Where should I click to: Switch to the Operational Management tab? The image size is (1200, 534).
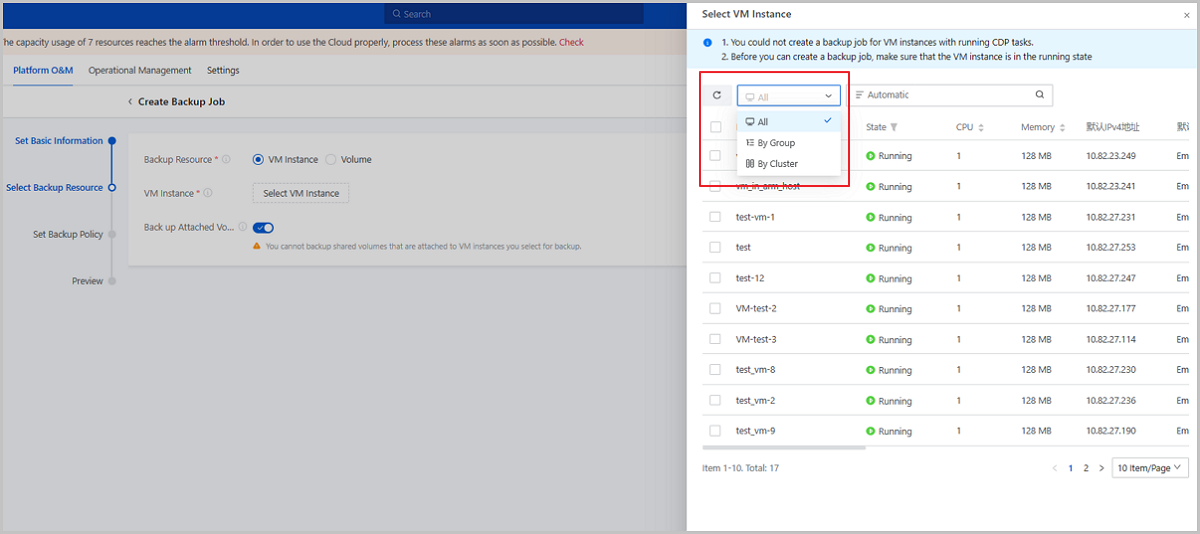140,70
